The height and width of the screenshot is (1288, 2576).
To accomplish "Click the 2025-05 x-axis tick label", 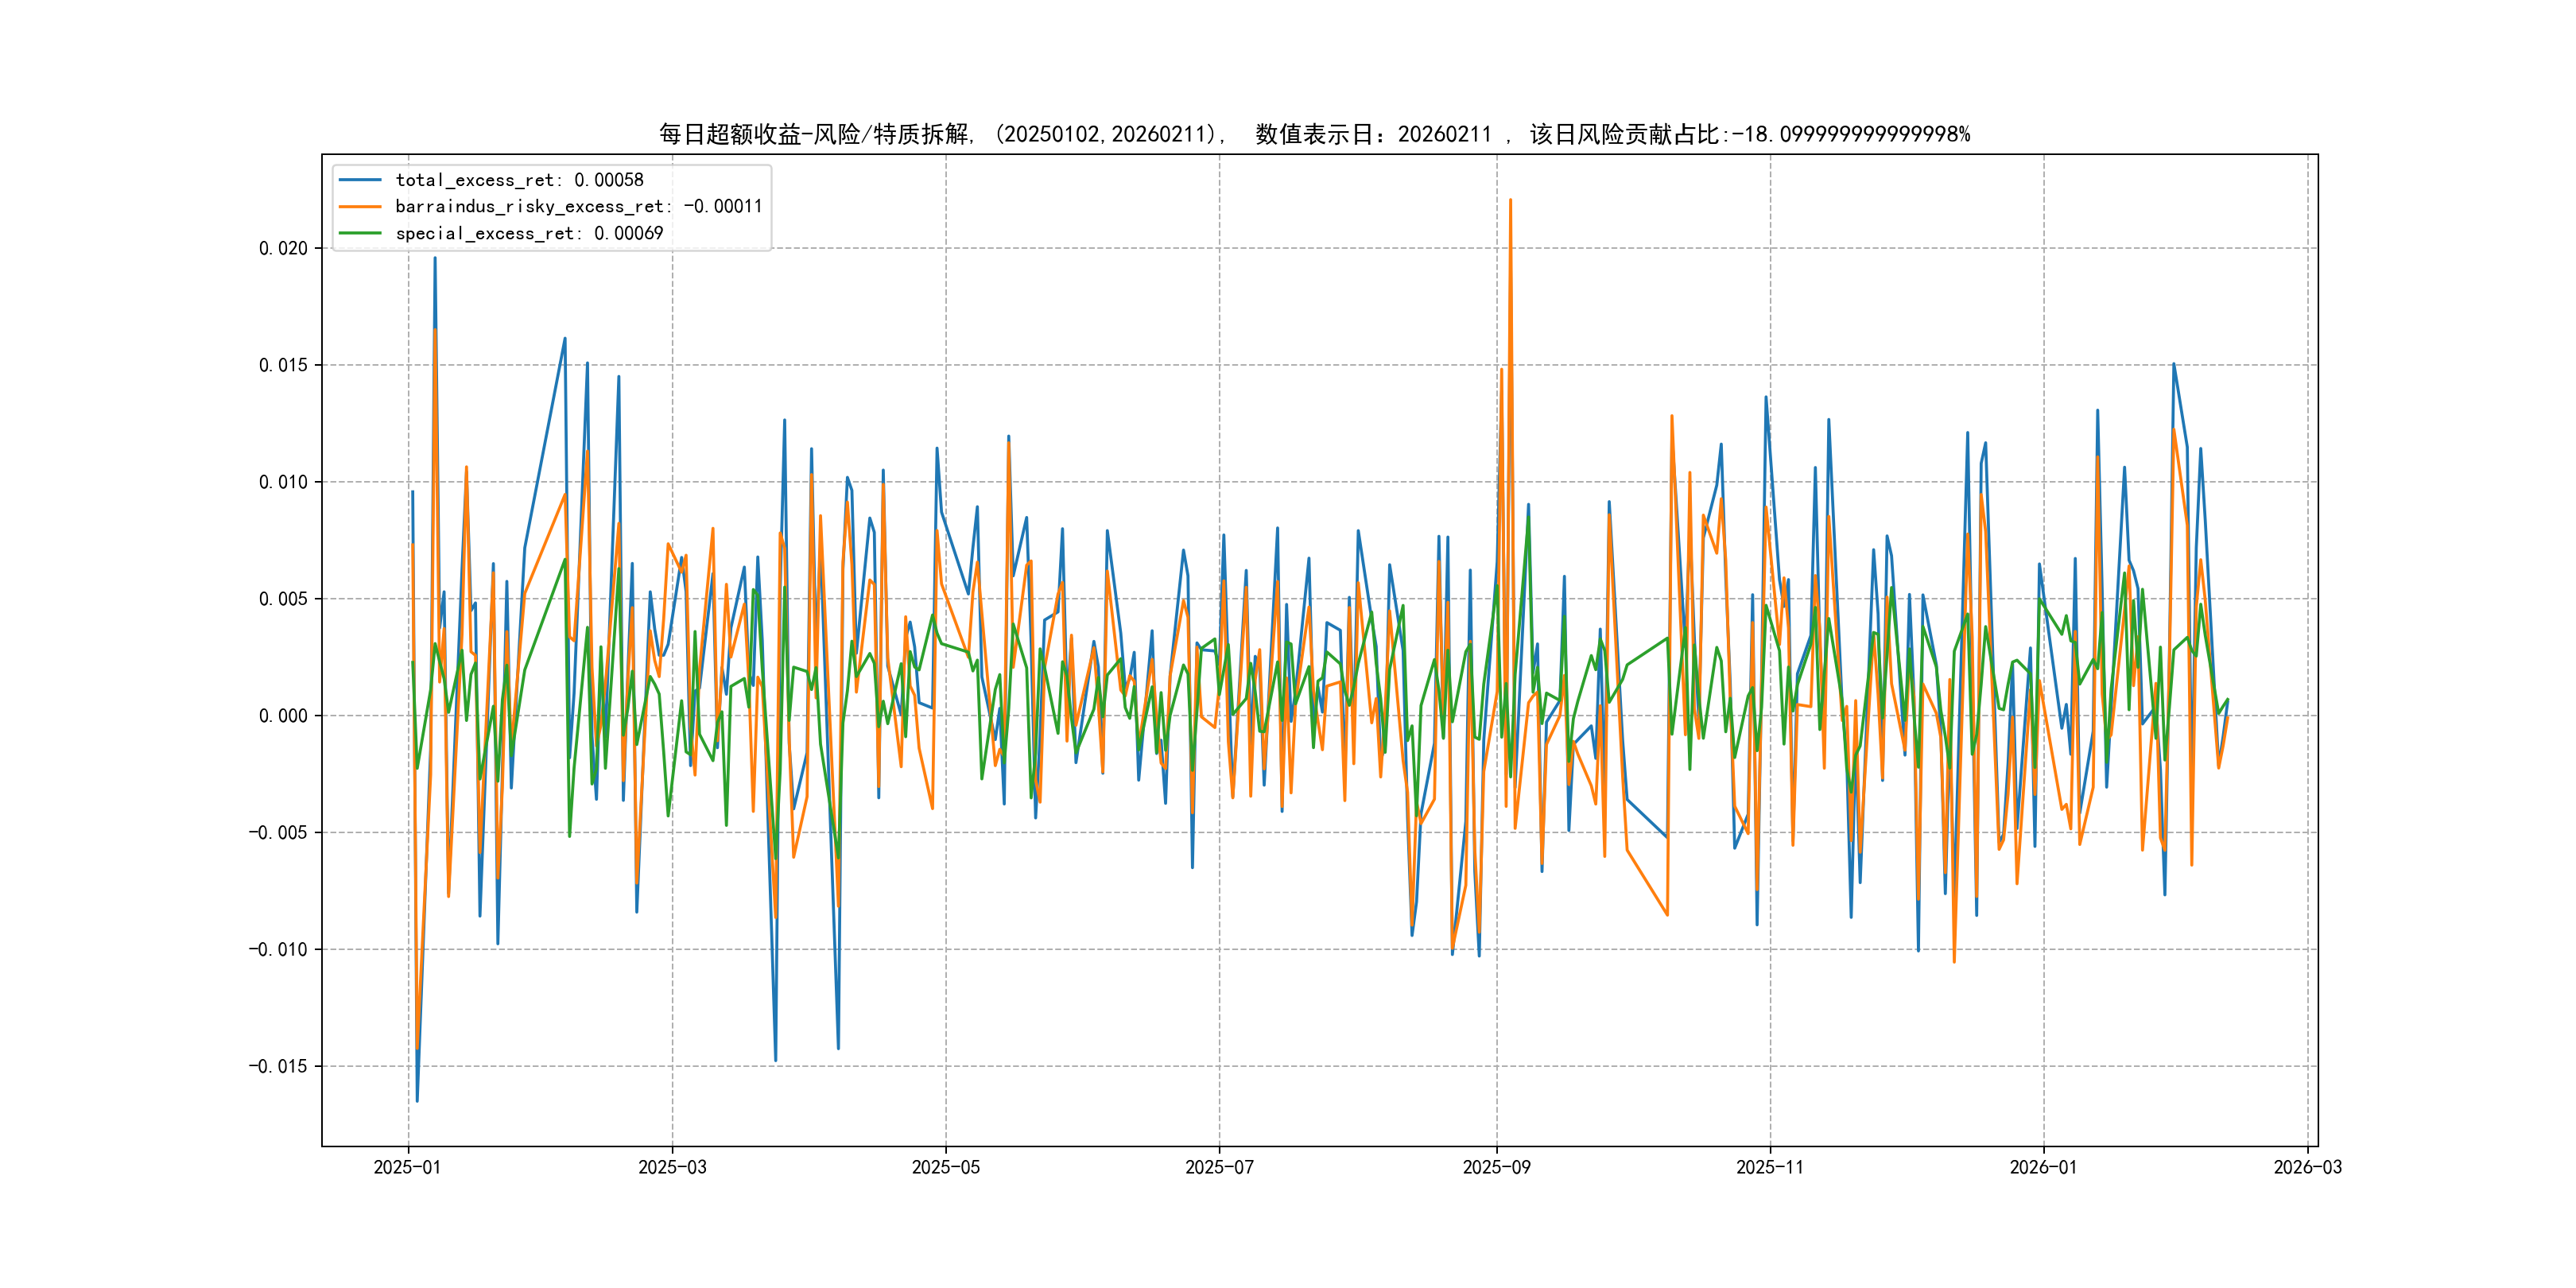I will tap(945, 1167).
